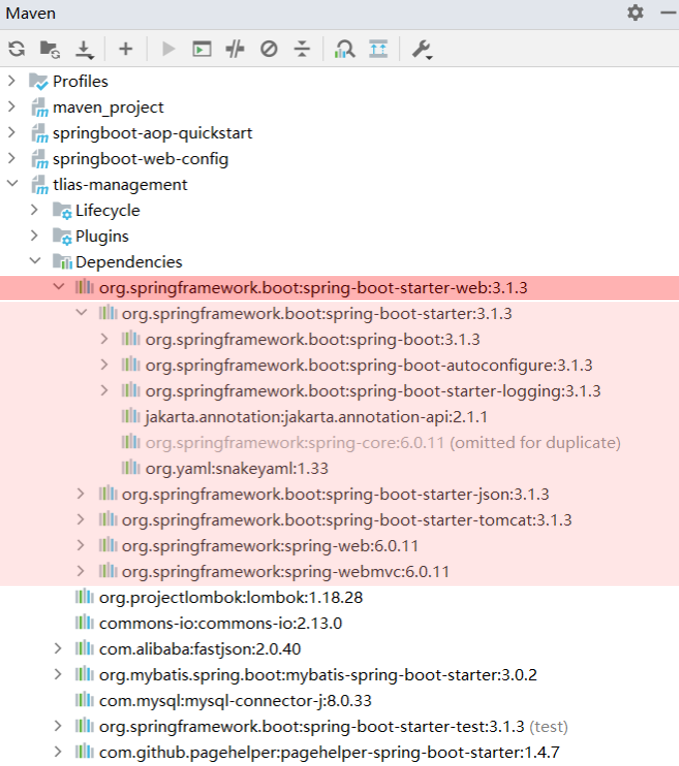Click maven_project Maven module icon
Viewport: 679px width, 766px height.
[x=39, y=107]
